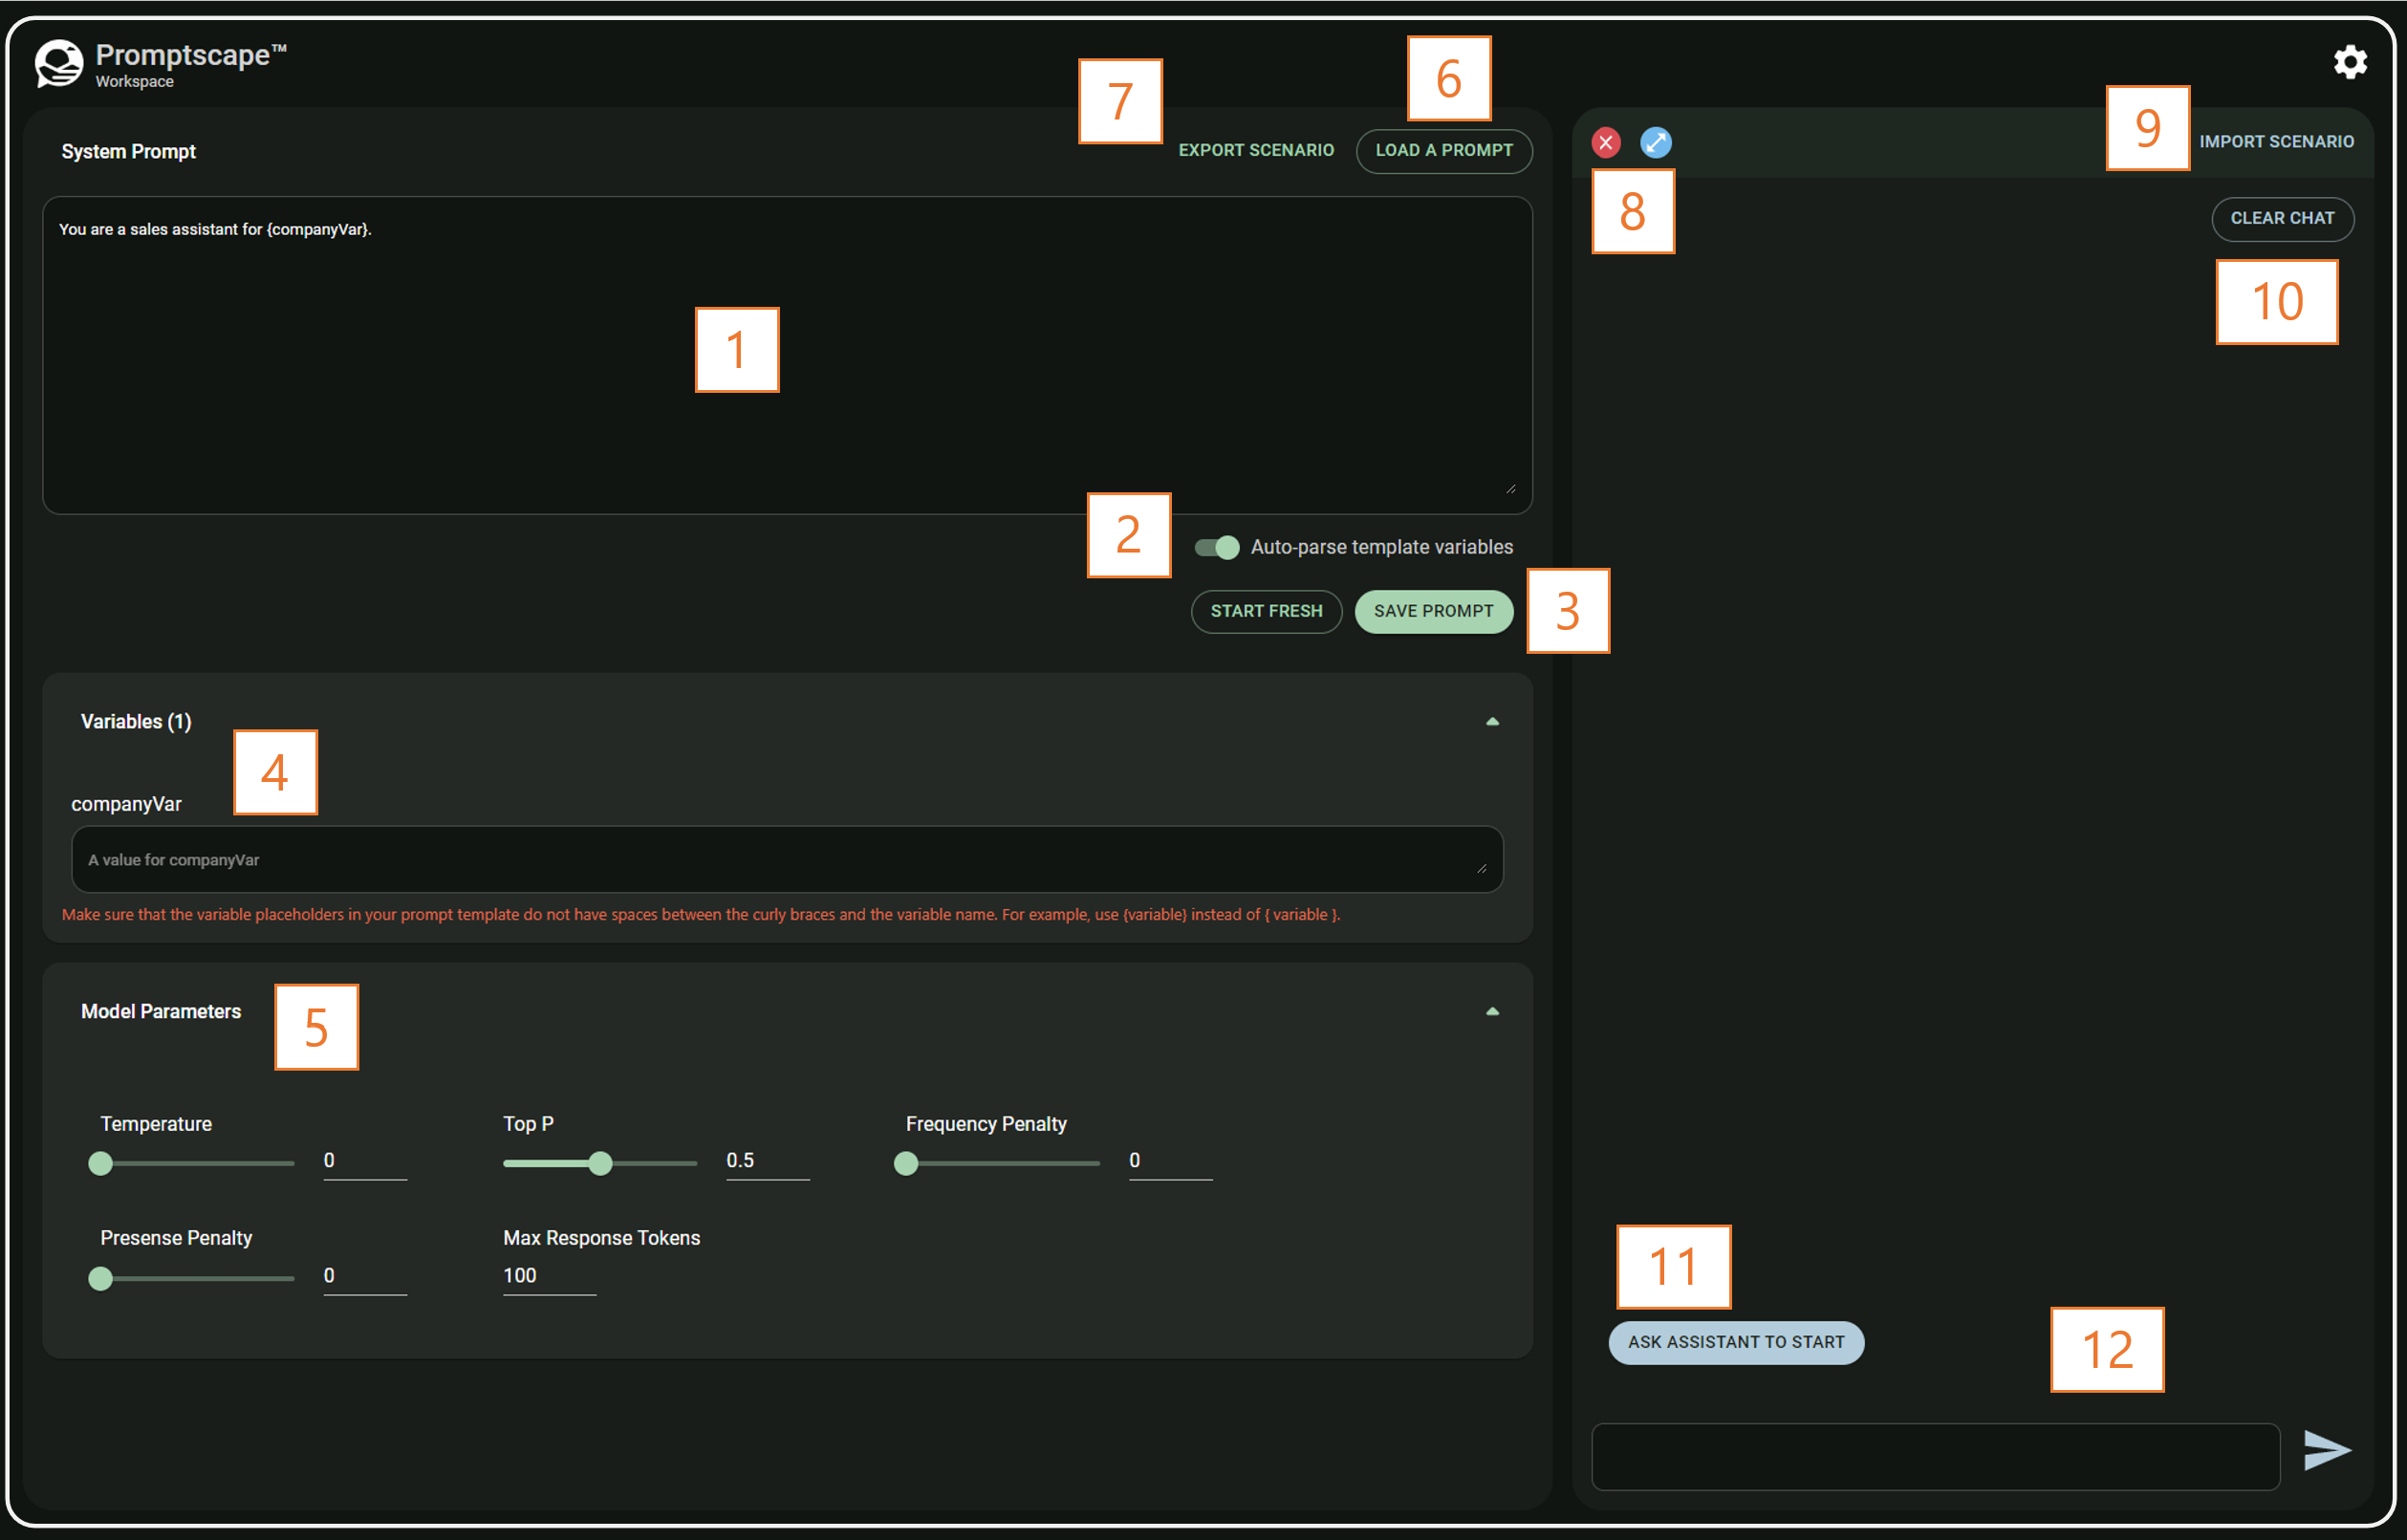Image resolution: width=2407 pixels, height=1540 pixels.
Task: Click the companyVar value input field
Action: (x=786, y=860)
